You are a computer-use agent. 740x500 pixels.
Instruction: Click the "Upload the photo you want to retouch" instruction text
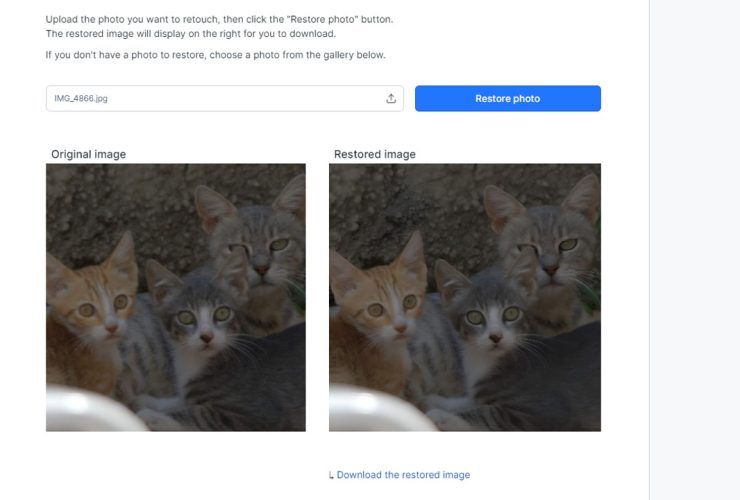coord(132,19)
